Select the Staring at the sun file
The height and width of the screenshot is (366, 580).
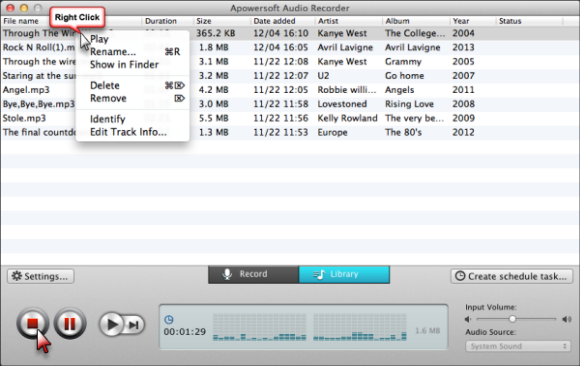(39, 76)
